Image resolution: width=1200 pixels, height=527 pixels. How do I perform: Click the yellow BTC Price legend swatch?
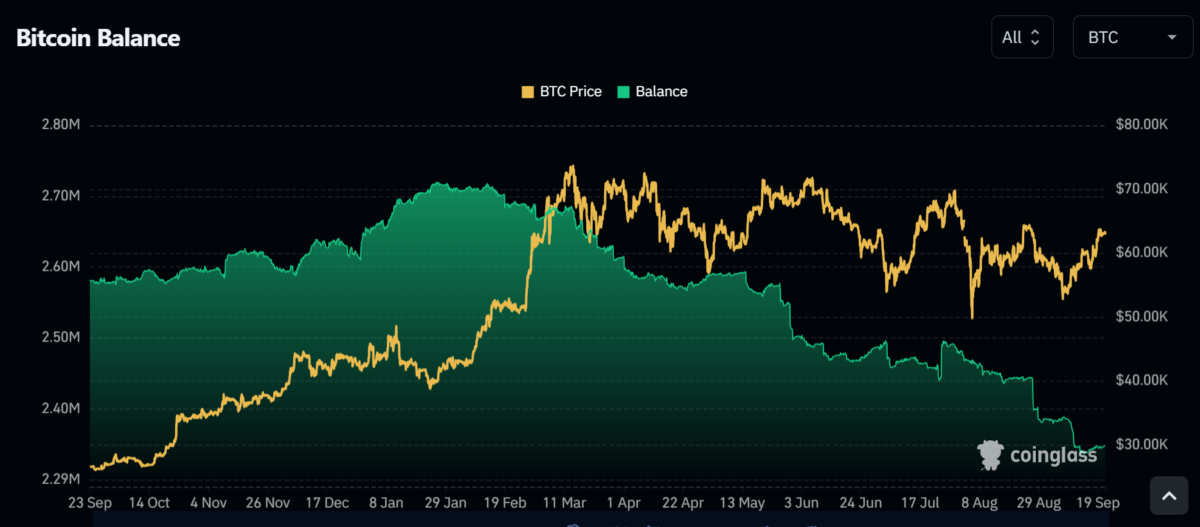(x=527, y=91)
